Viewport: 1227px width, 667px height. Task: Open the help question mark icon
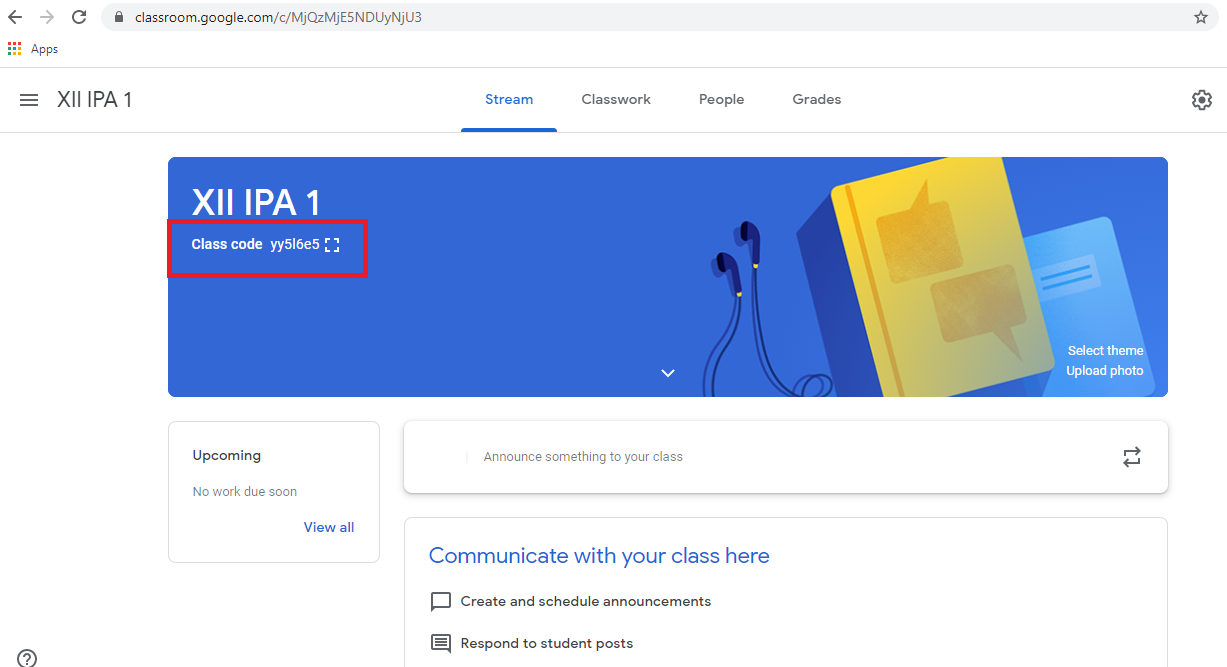(27, 657)
